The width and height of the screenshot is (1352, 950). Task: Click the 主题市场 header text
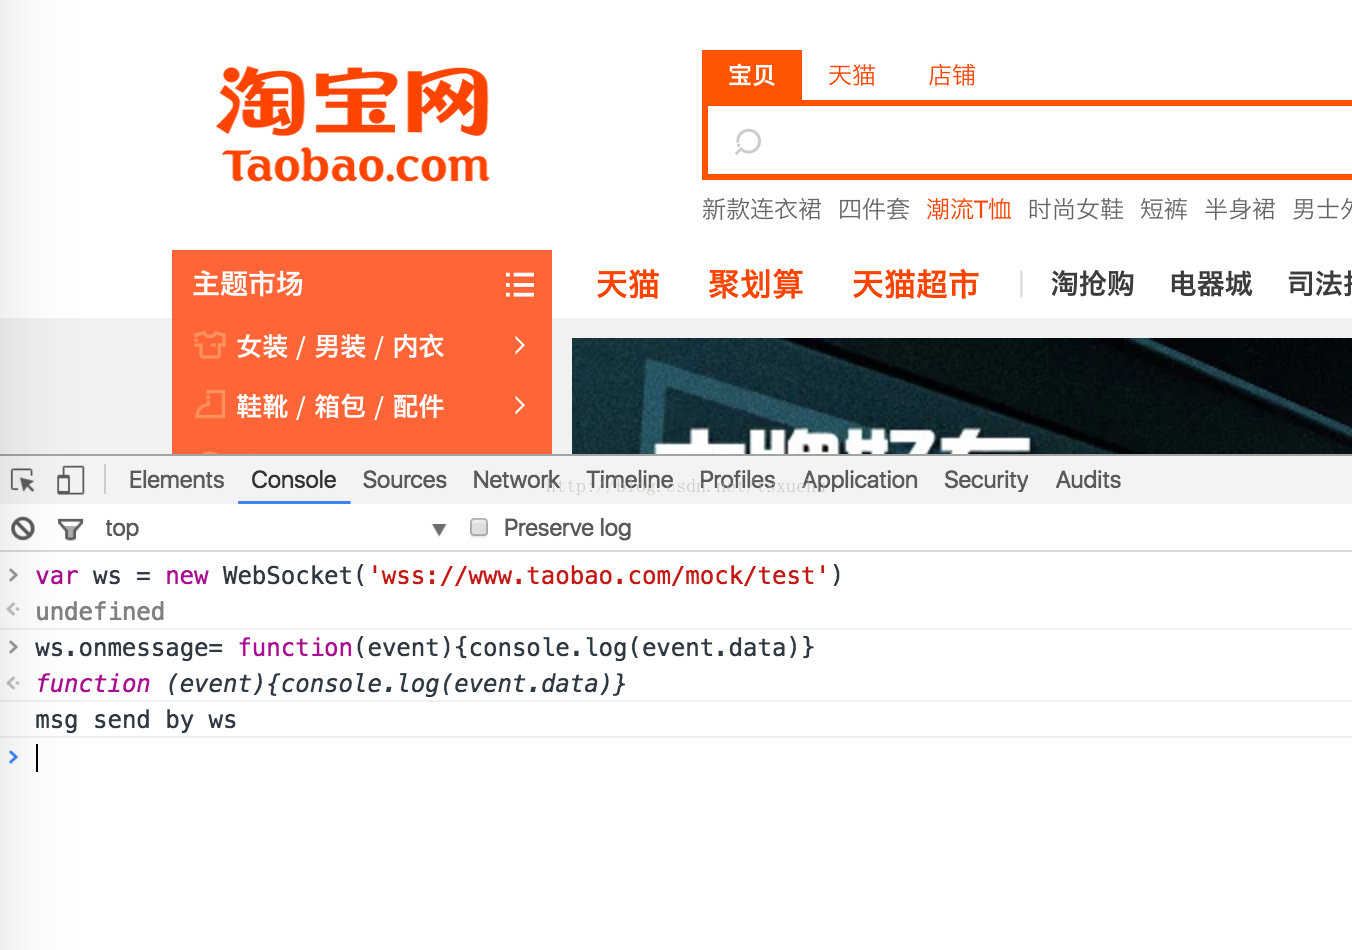coord(248,284)
